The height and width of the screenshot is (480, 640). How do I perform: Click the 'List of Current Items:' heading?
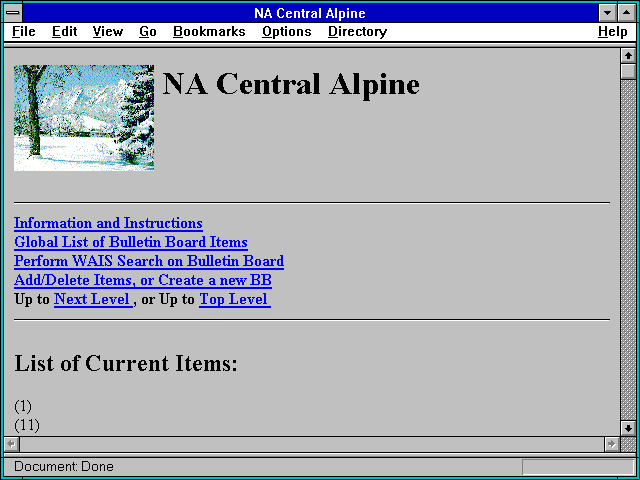click(126, 363)
